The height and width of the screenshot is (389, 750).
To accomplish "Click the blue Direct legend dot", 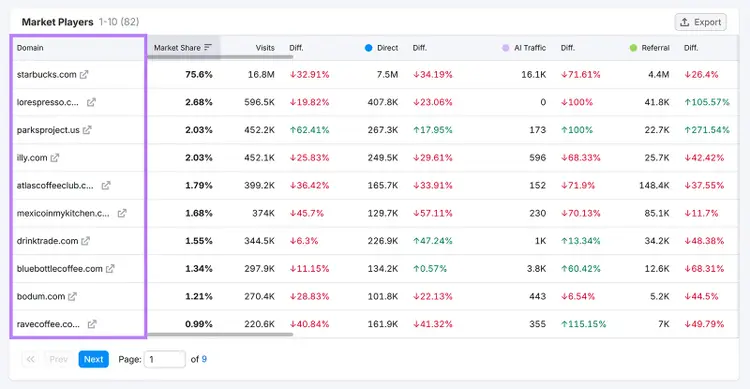I will coord(368,48).
